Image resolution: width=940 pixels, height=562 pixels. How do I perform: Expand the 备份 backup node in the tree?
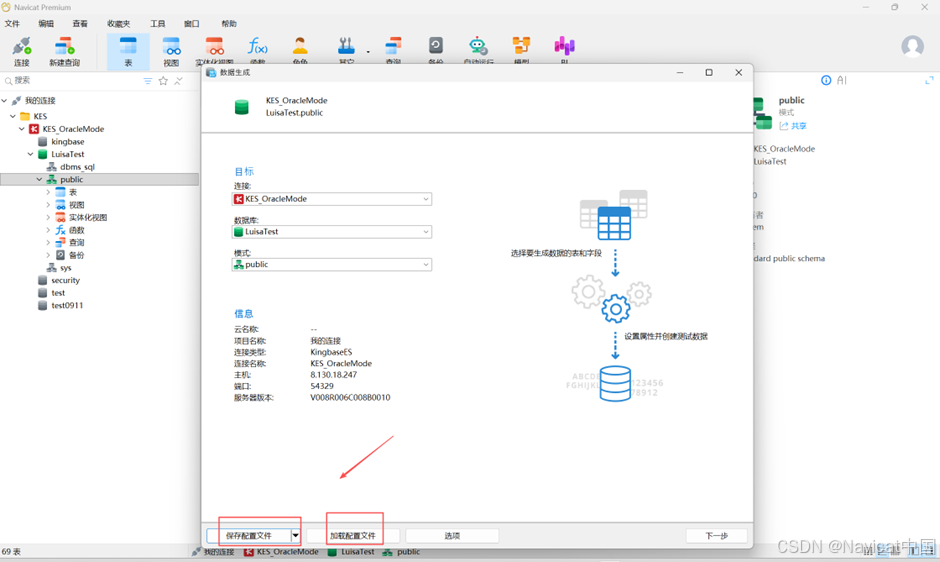pyautogui.click(x=49, y=255)
